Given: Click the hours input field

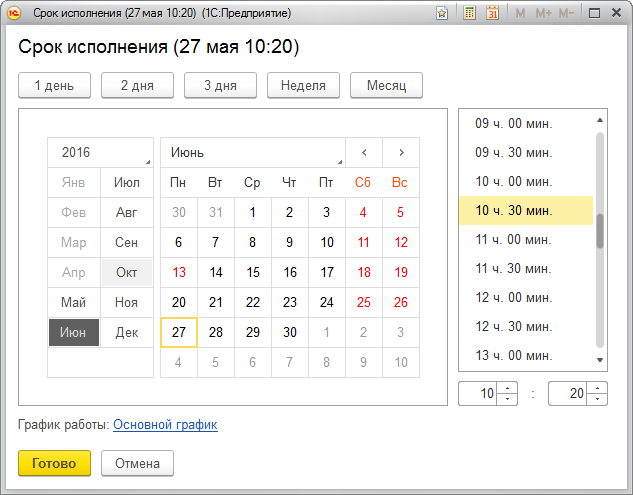Looking at the screenshot, I should coord(480,394).
